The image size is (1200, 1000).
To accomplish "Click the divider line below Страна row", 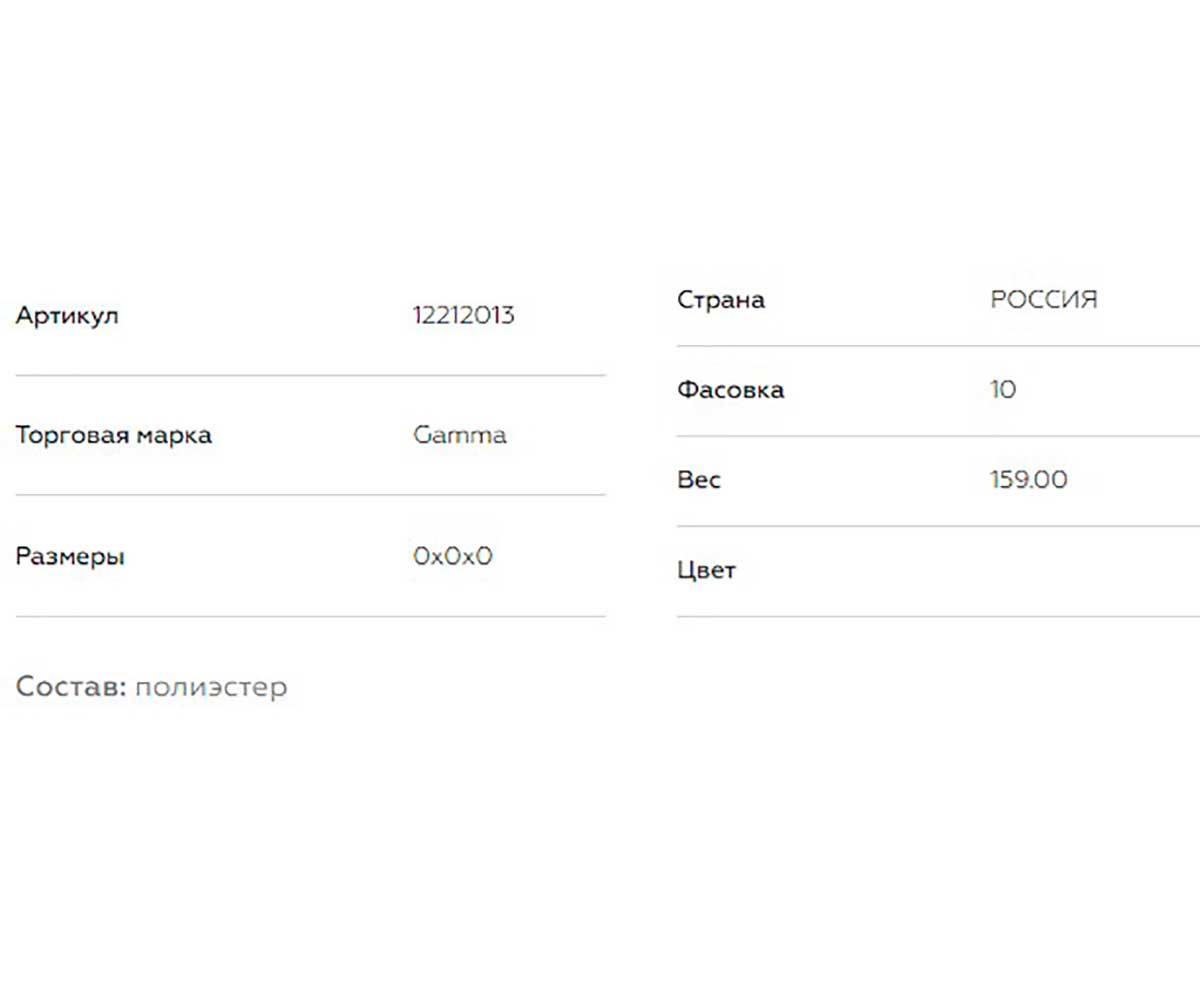I will click(x=938, y=346).
